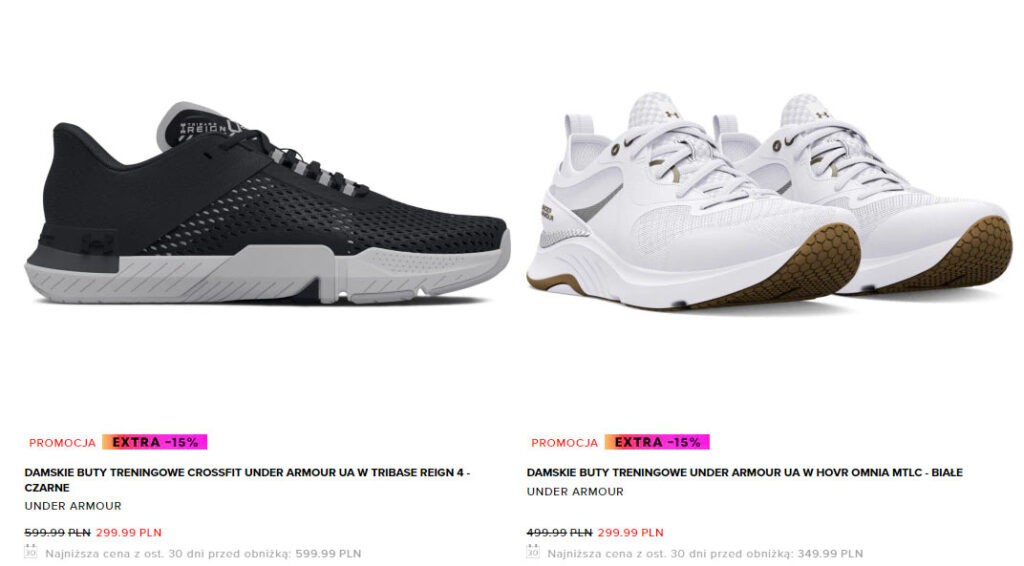Click the Extra -15% badge on the white shoe
This screenshot has height=566, width=1024.
tap(657, 442)
